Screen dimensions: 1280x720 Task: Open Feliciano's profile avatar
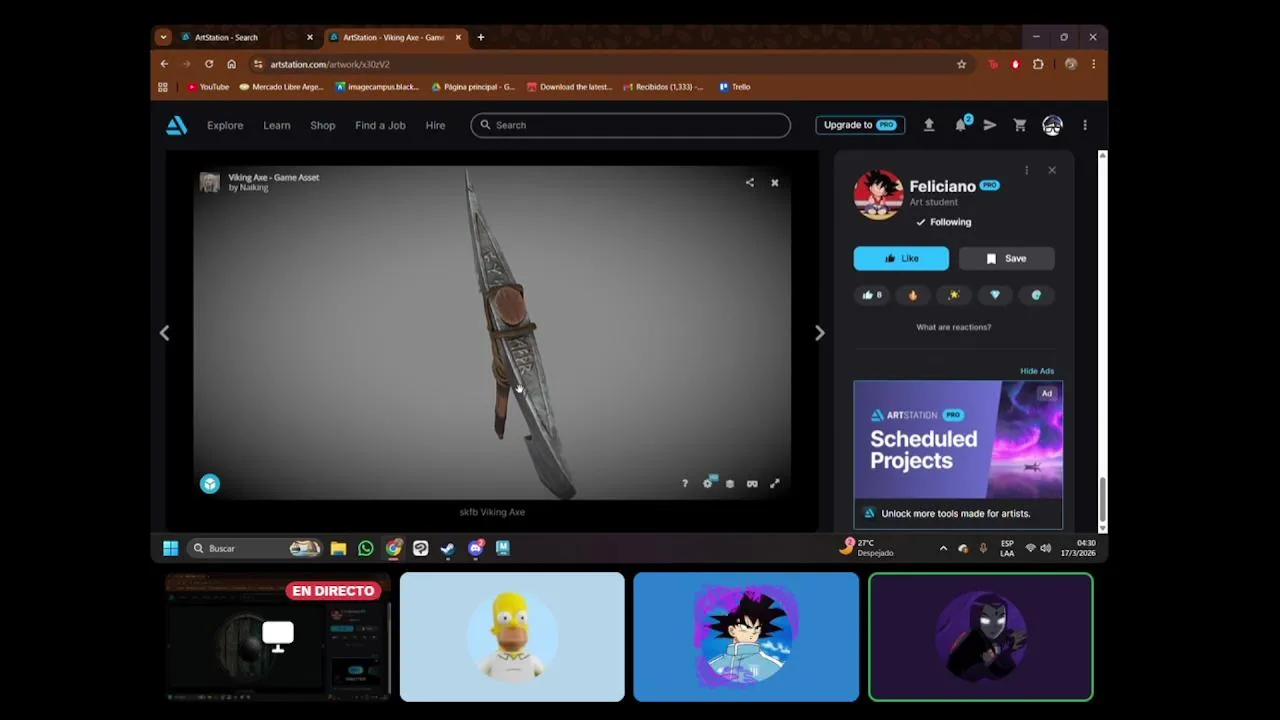click(x=878, y=194)
